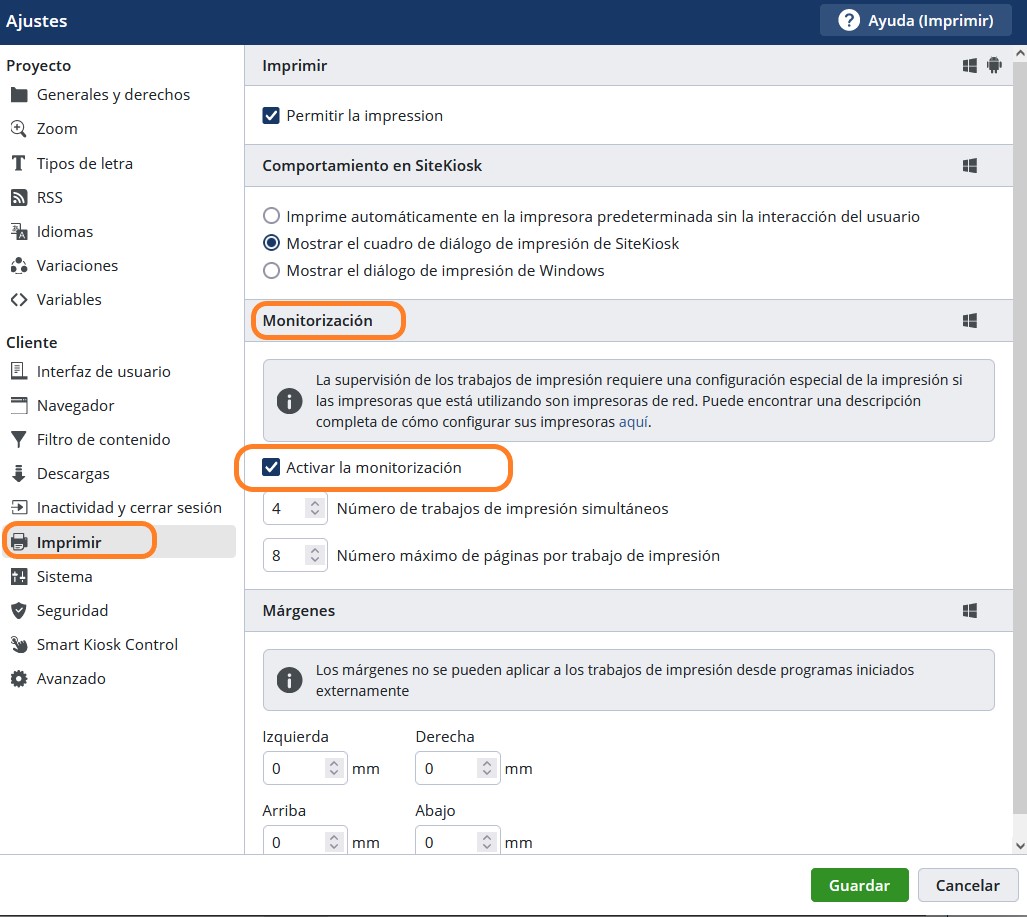Select Mostrar el diálogo de impresión de Windows

(x=271, y=271)
